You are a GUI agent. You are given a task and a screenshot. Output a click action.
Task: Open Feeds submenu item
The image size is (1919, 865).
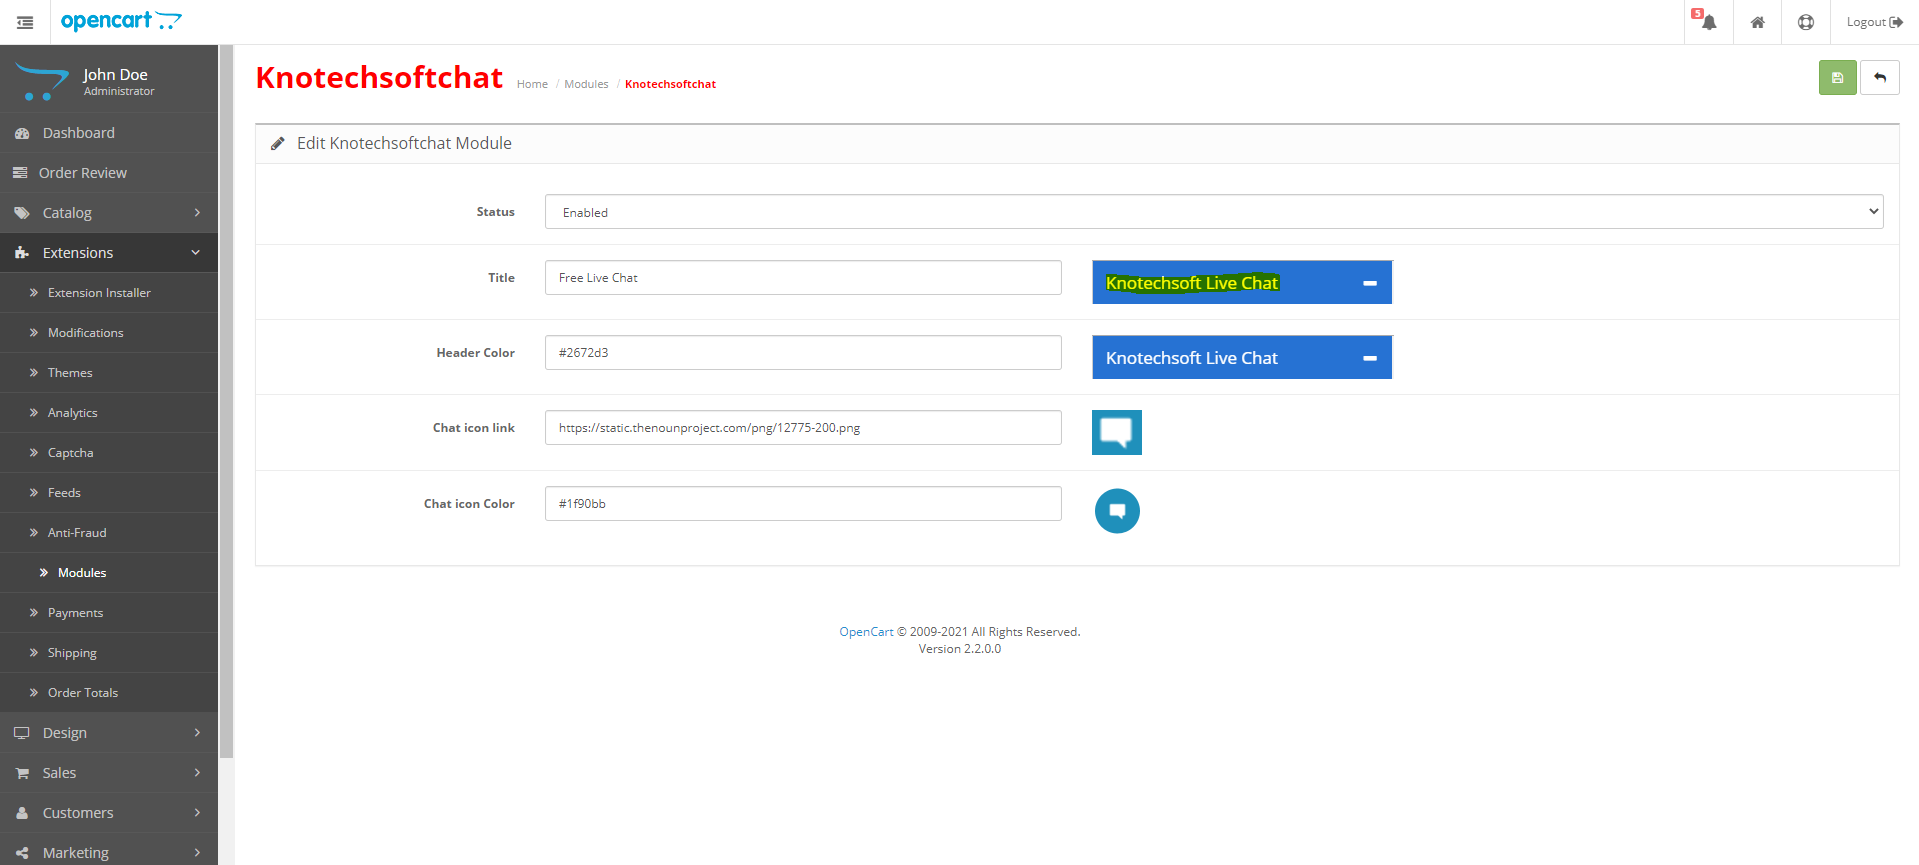[109, 493]
